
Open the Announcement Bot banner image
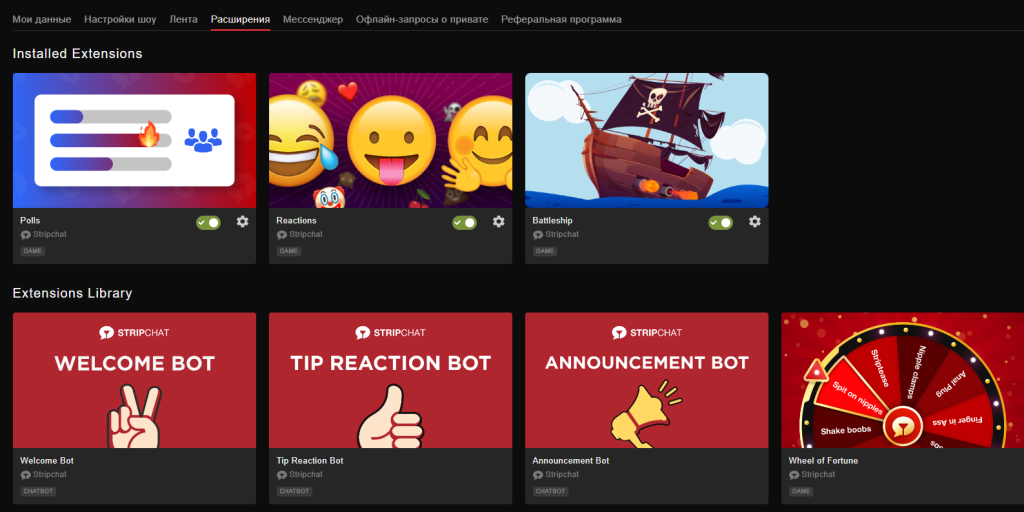point(647,380)
